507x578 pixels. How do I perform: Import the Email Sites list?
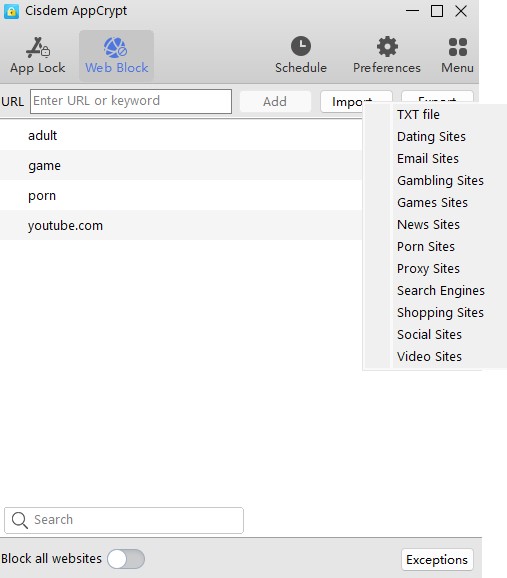pos(428,159)
